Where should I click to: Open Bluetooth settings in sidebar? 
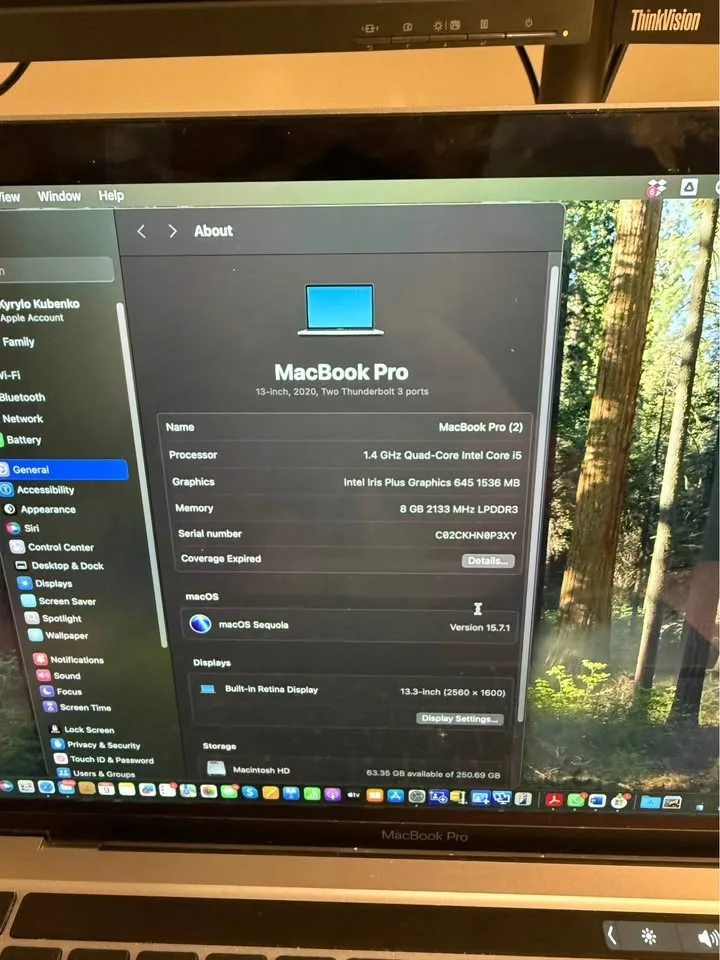pyautogui.click(x=23, y=397)
